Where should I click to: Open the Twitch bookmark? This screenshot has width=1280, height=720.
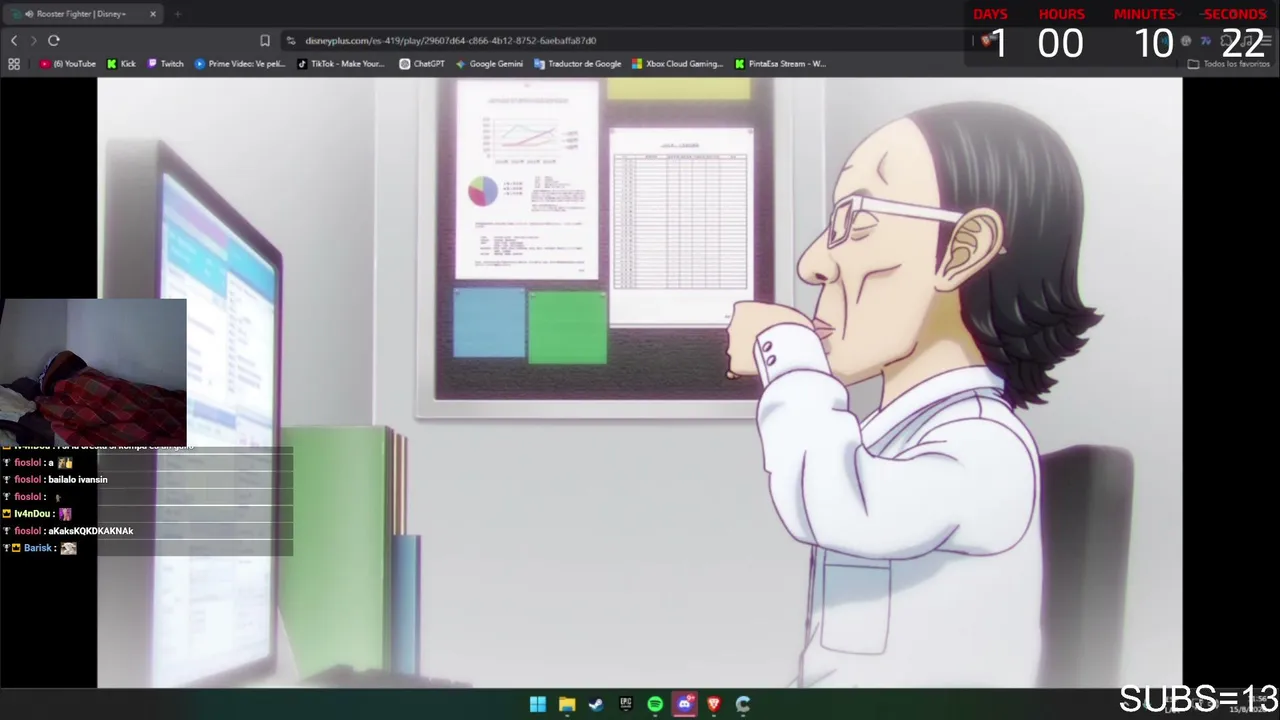(166, 64)
